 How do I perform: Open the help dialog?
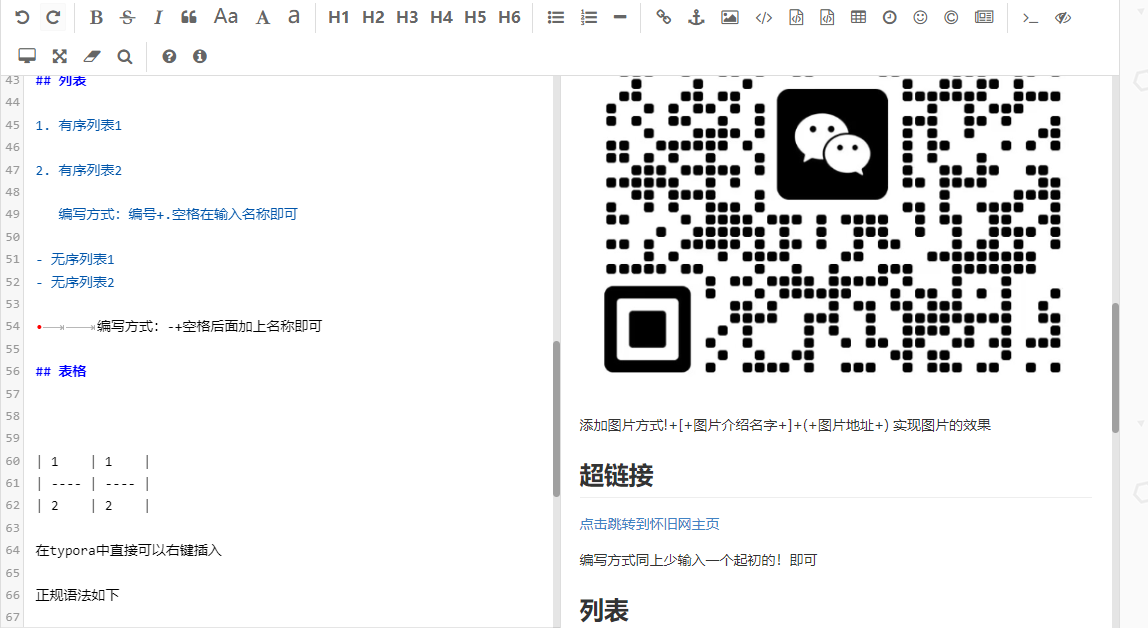pyautogui.click(x=169, y=56)
